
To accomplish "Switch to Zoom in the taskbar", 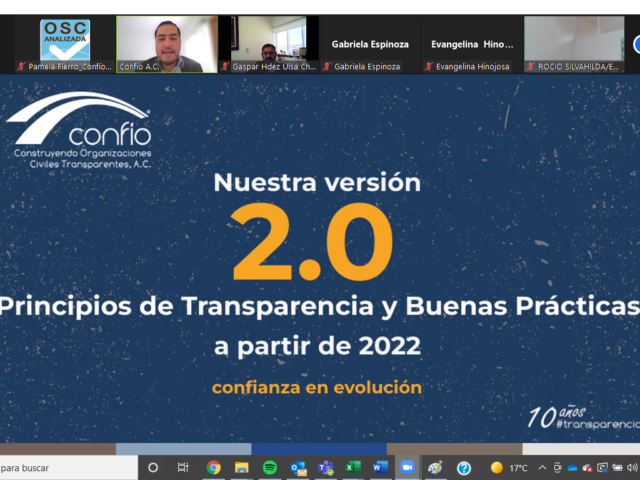I will 407,467.
